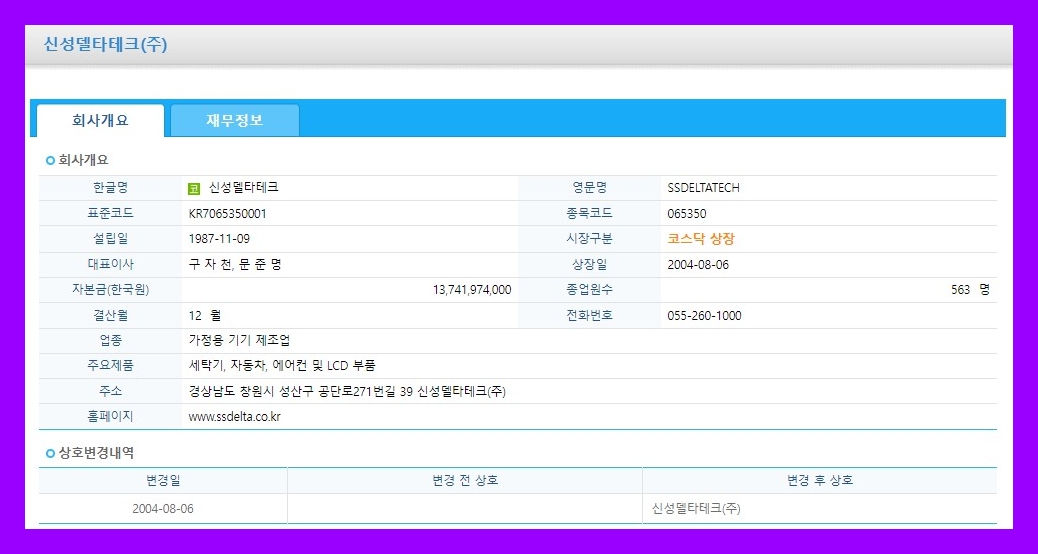Click the 변경일 column header

tap(163, 481)
